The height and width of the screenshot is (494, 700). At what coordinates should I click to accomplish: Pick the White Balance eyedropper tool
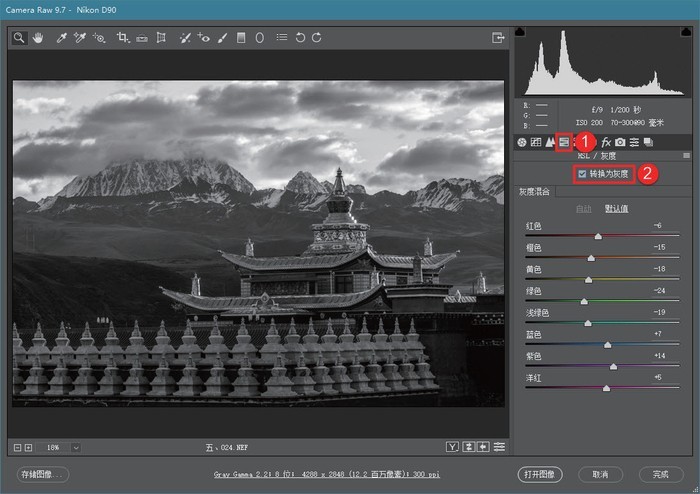(x=61, y=38)
